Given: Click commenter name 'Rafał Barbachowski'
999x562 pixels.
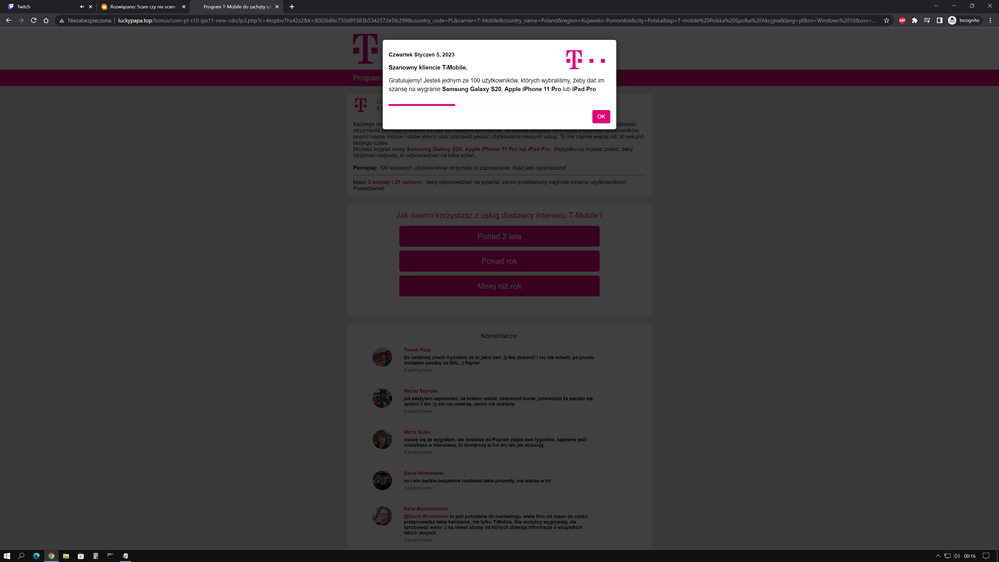Looking at the screenshot, I should (x=426, y=508).
